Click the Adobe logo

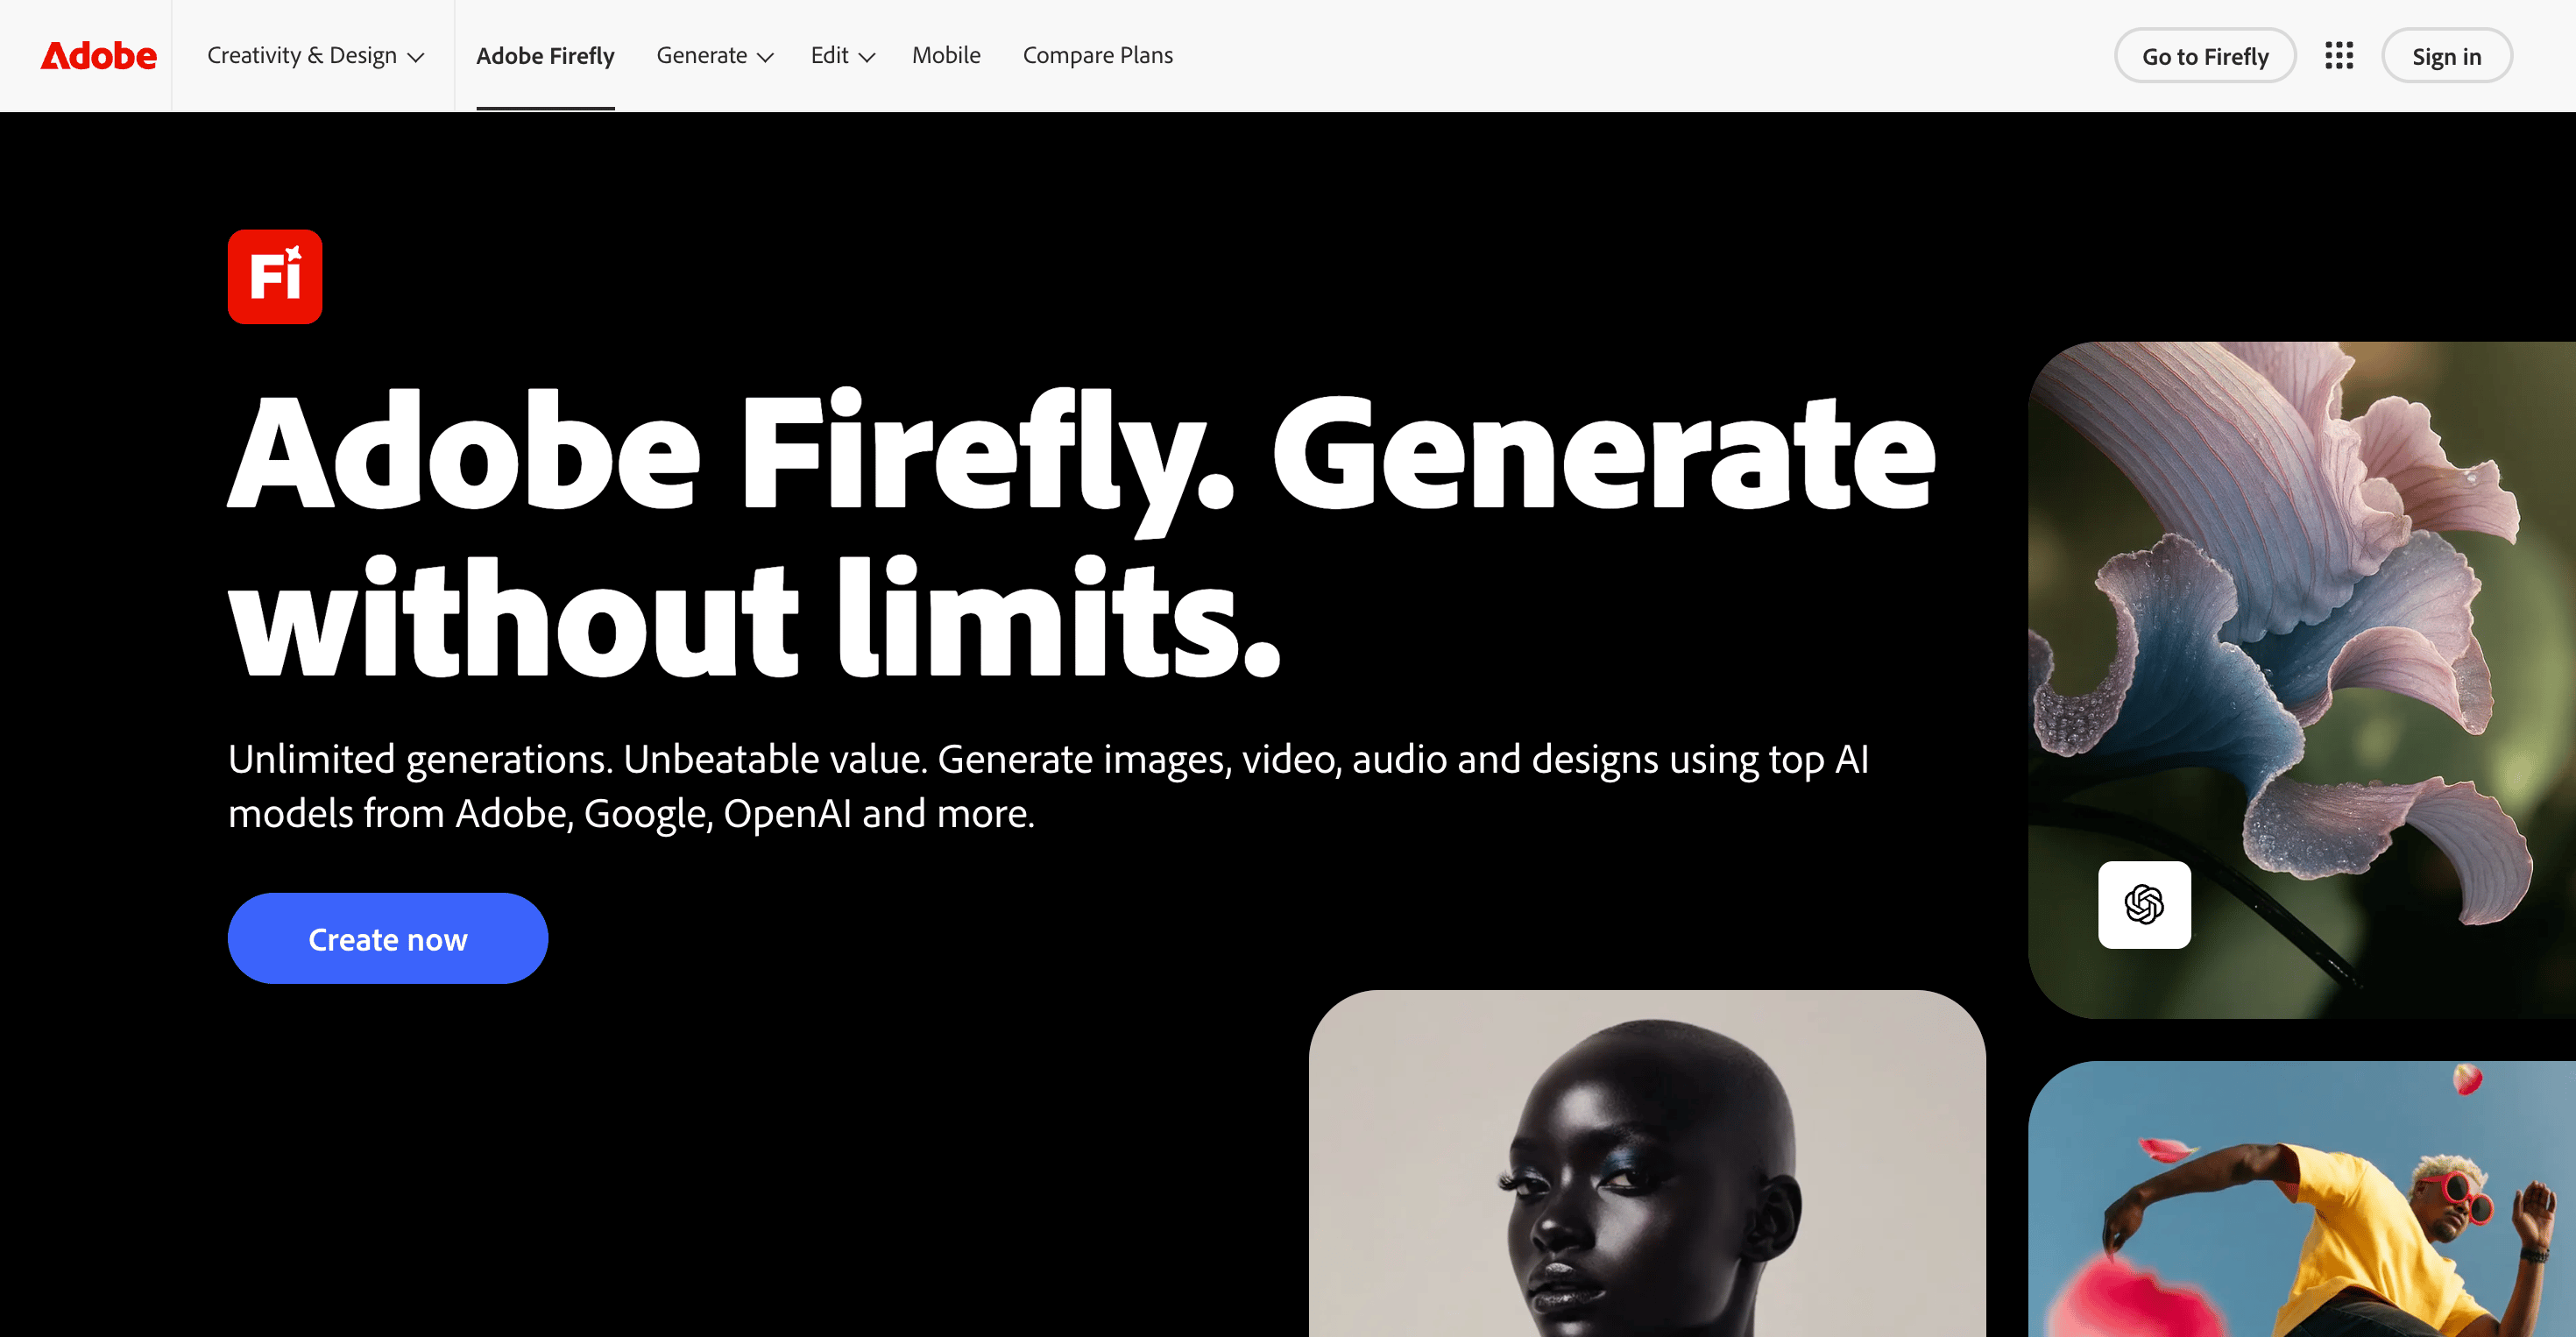98,56
